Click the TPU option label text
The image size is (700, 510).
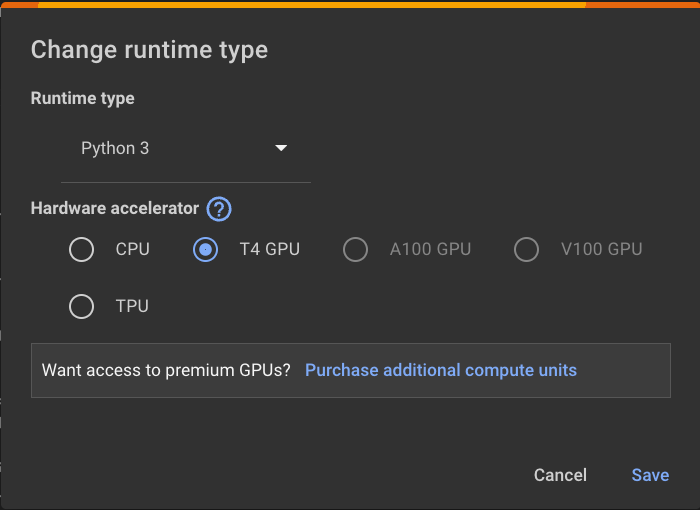tap(132, 306)
